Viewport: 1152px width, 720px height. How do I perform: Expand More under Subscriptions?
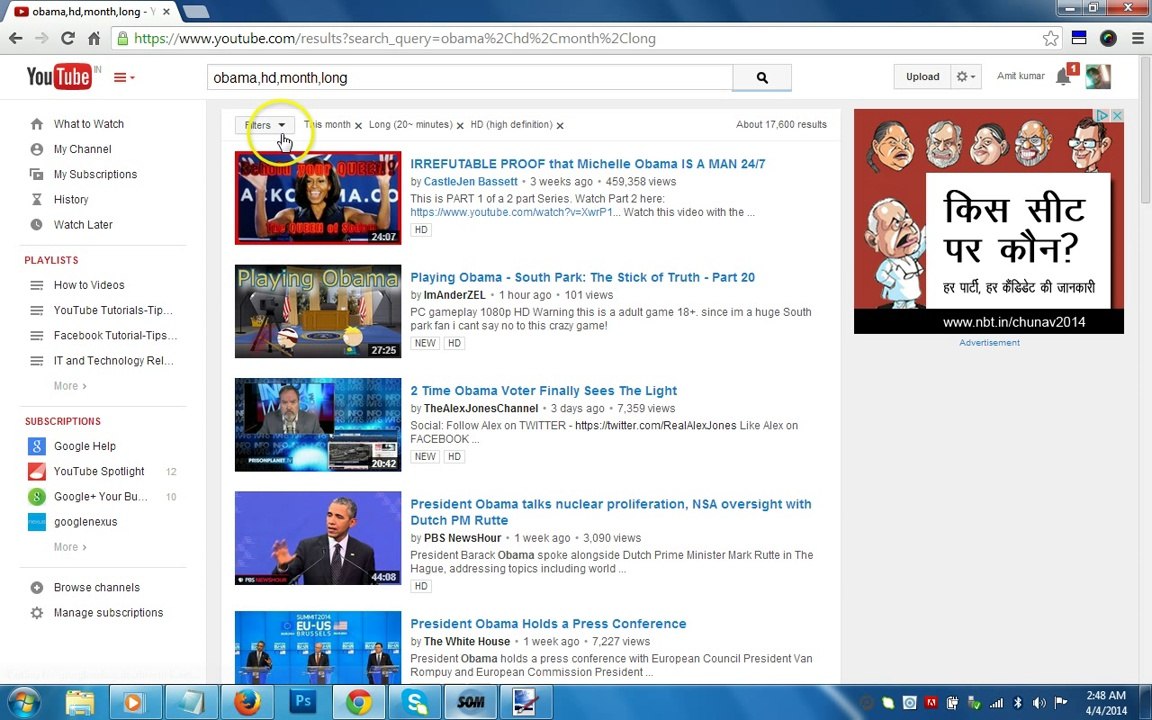(70, 547)
